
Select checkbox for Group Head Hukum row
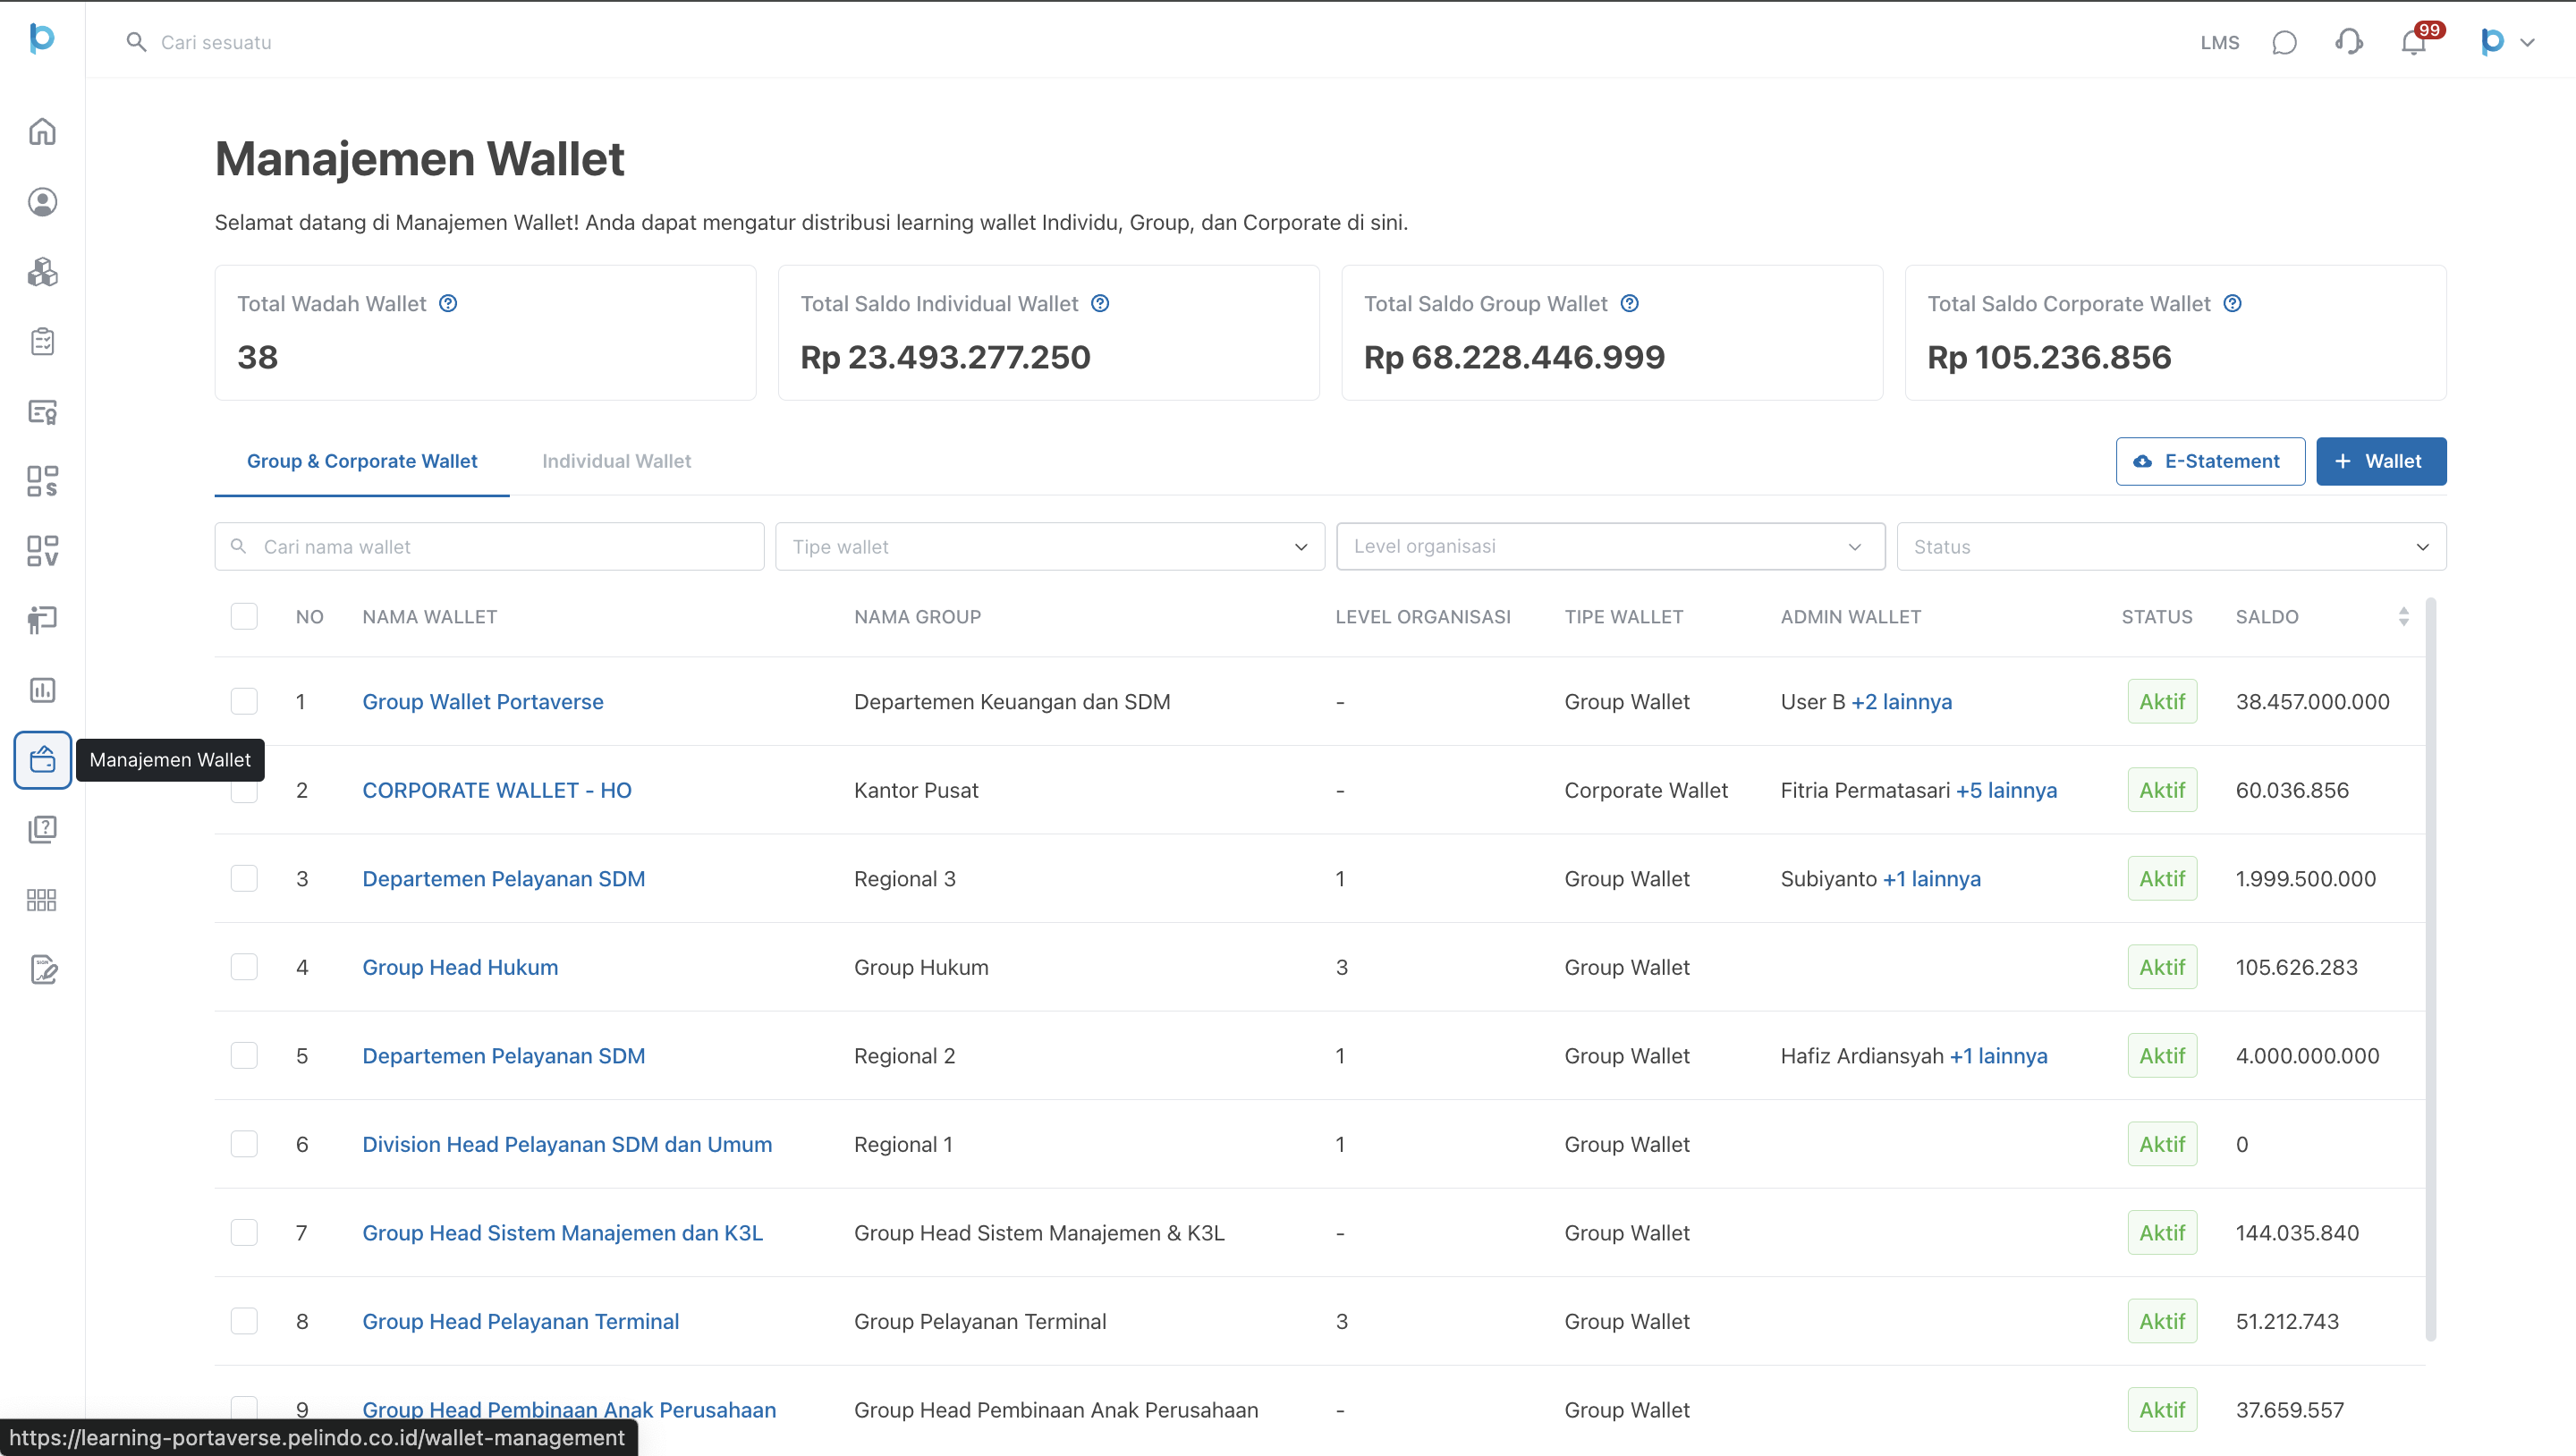(244, 967)
